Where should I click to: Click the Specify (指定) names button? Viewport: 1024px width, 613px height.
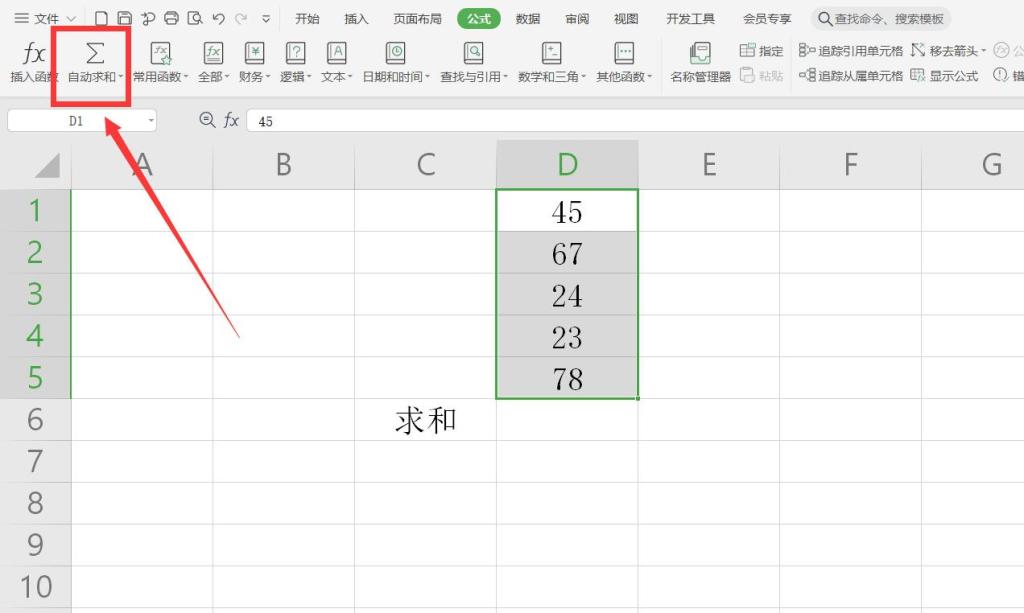point(761,50)
